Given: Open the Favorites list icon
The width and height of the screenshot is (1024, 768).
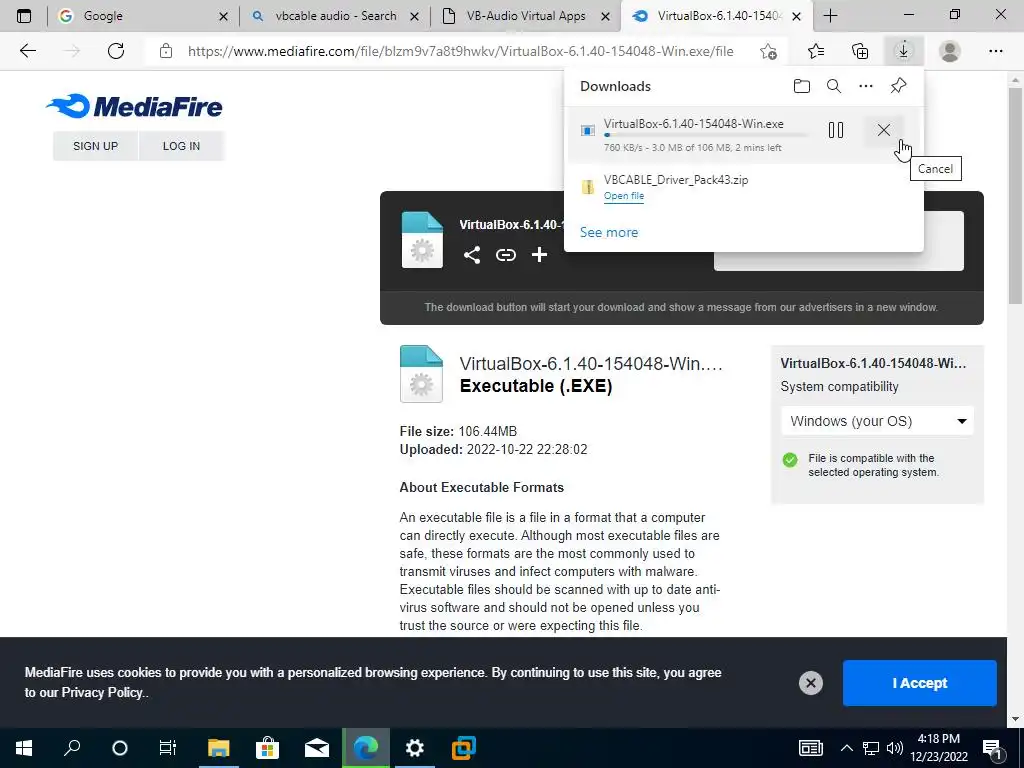Looking at the screenshot, I should click(x=816, y=51).
